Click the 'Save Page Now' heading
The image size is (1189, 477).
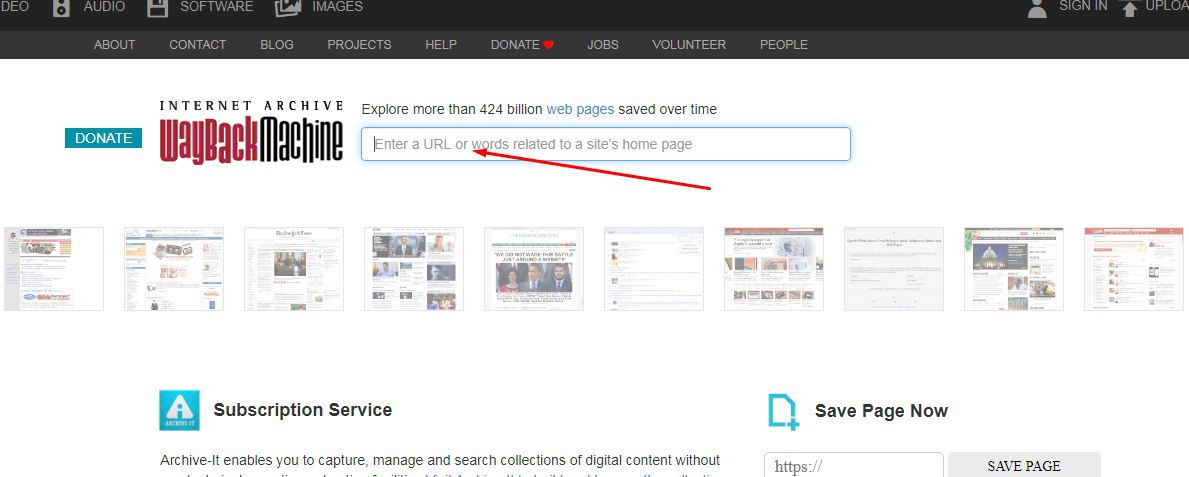[x=881, y=411]
